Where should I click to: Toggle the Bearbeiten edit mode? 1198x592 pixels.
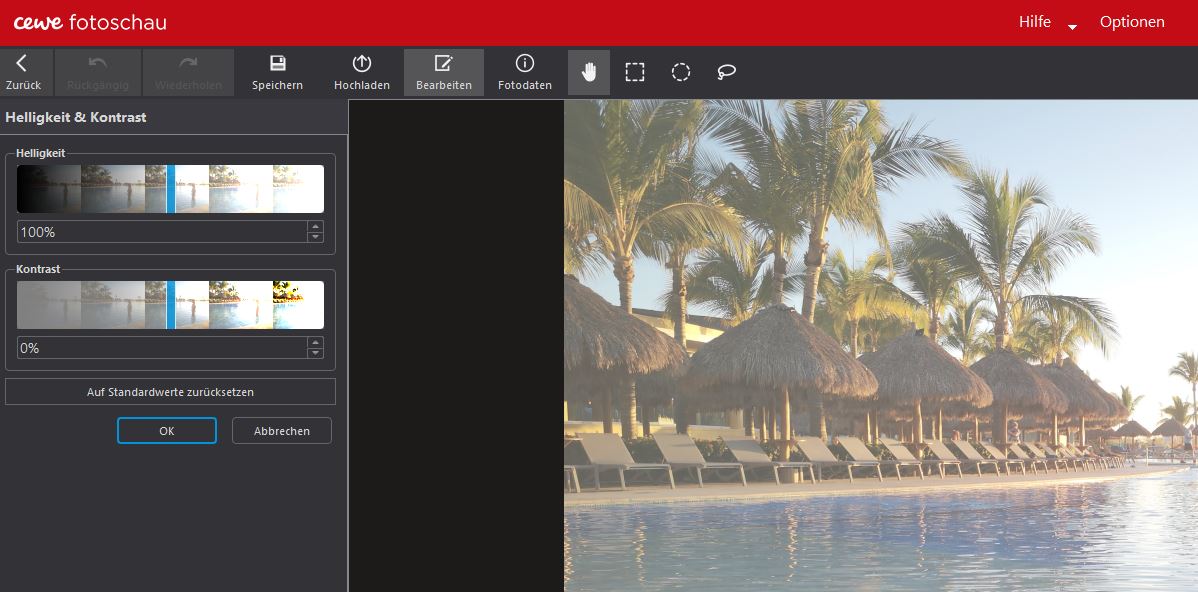coord(443,64)
